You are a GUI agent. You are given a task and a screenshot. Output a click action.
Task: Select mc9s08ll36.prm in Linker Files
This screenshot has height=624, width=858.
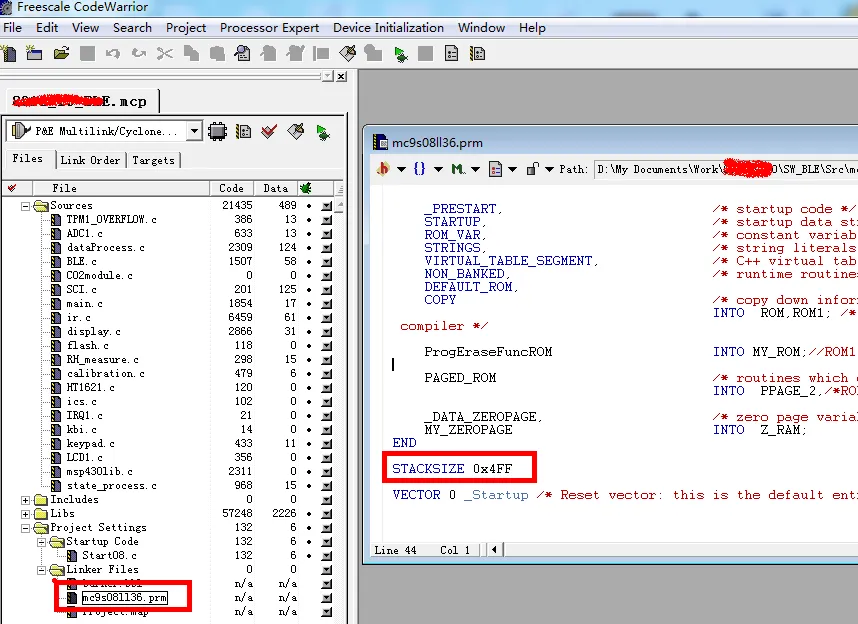pyautogui.click(x=124, y=598)
